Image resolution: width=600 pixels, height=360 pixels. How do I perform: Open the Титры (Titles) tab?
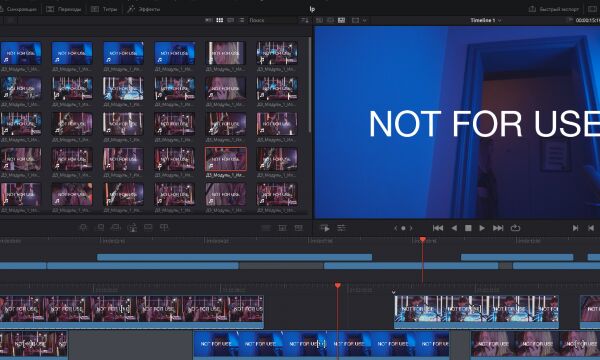pos(104,9)
